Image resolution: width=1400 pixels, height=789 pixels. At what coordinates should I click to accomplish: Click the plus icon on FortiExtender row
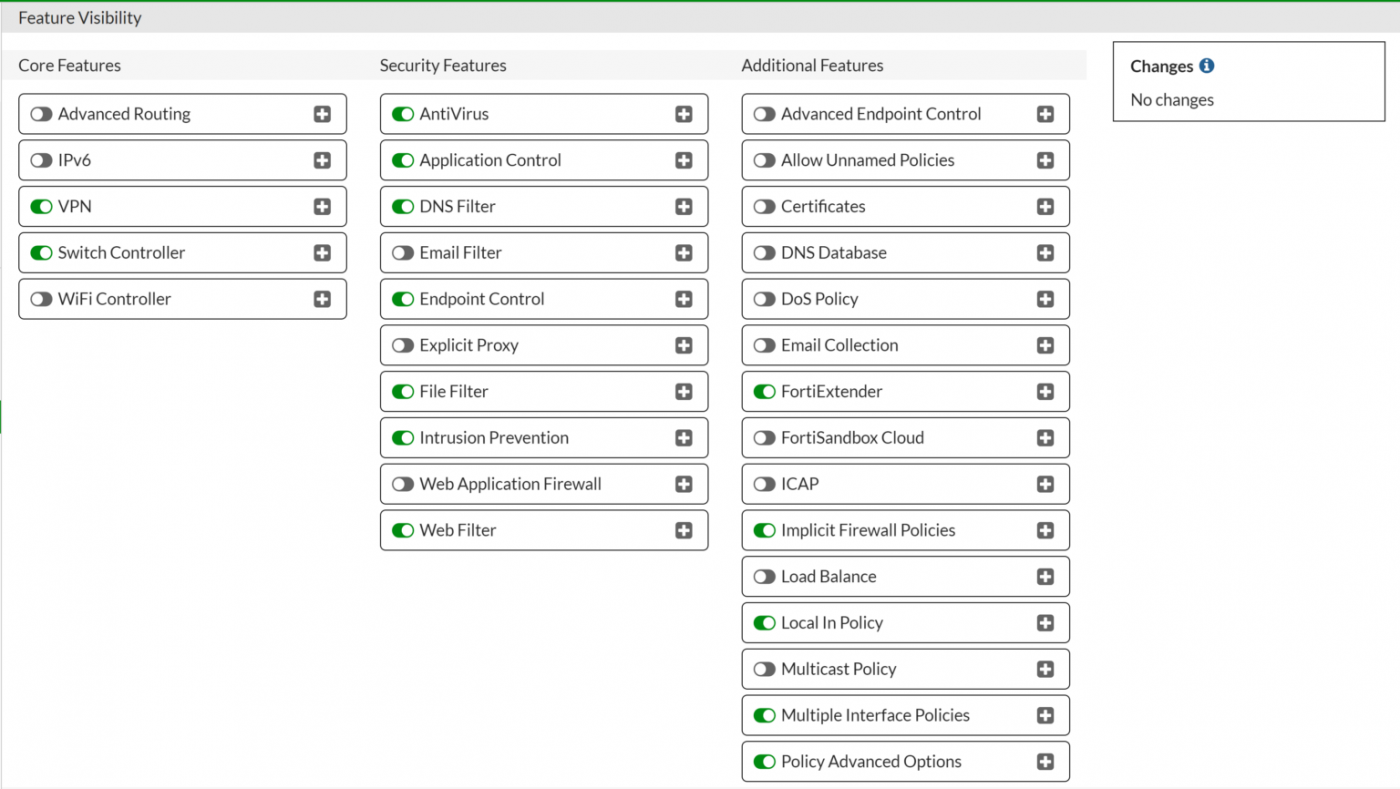1045,392
